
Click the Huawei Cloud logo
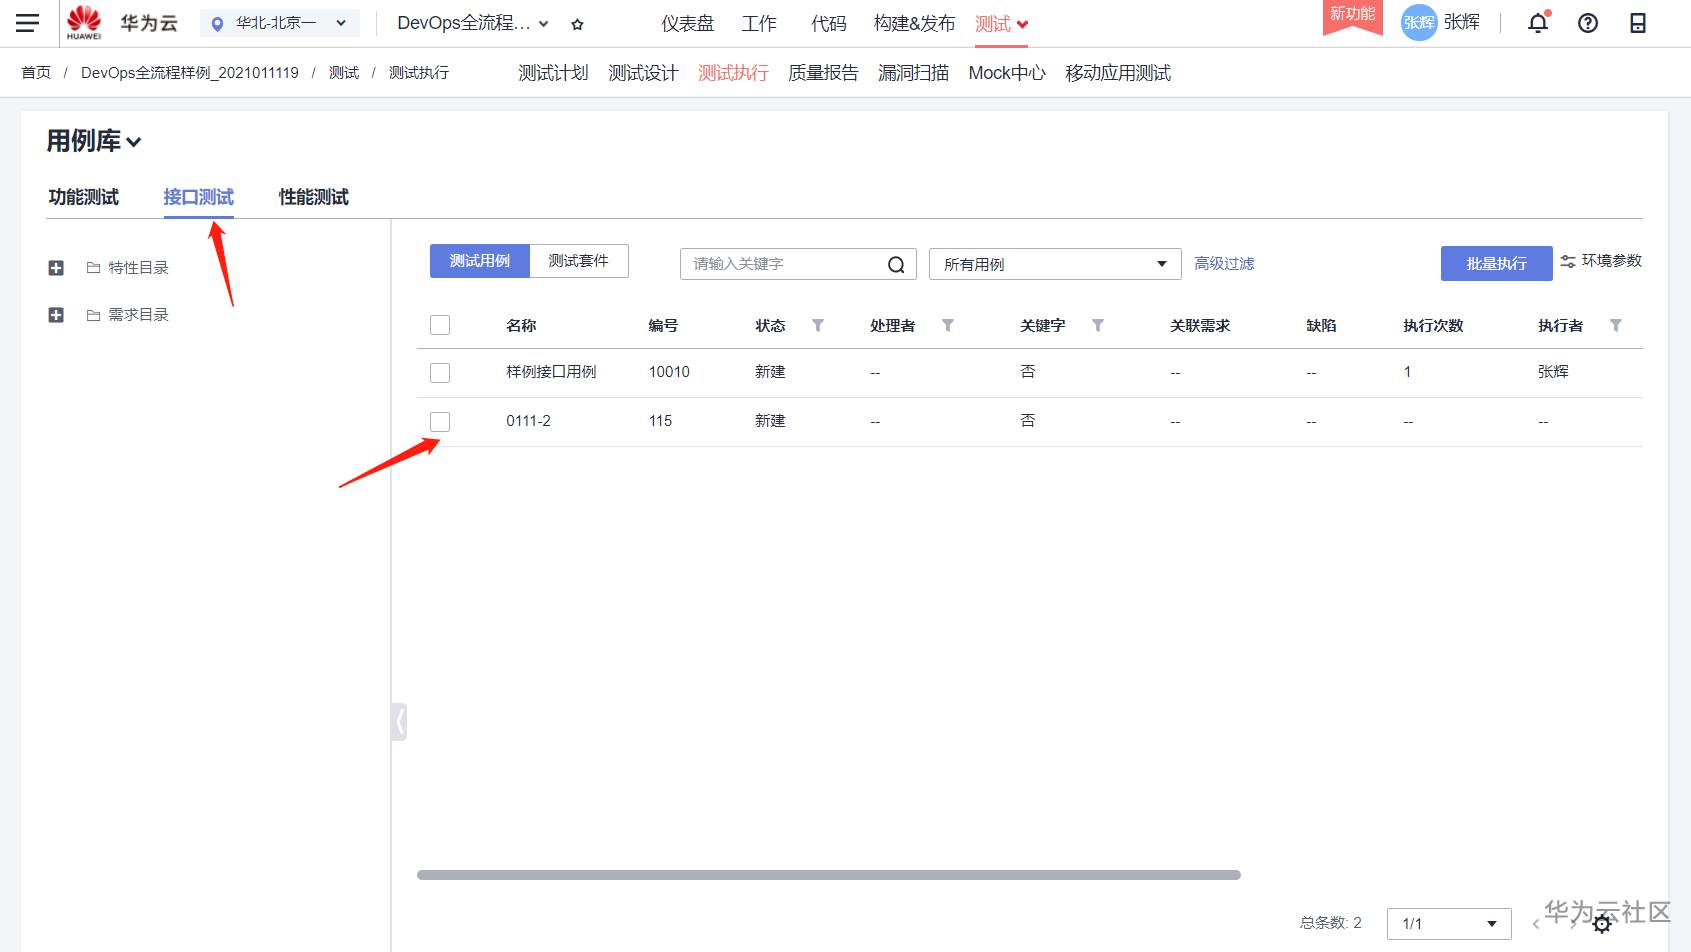84,22
